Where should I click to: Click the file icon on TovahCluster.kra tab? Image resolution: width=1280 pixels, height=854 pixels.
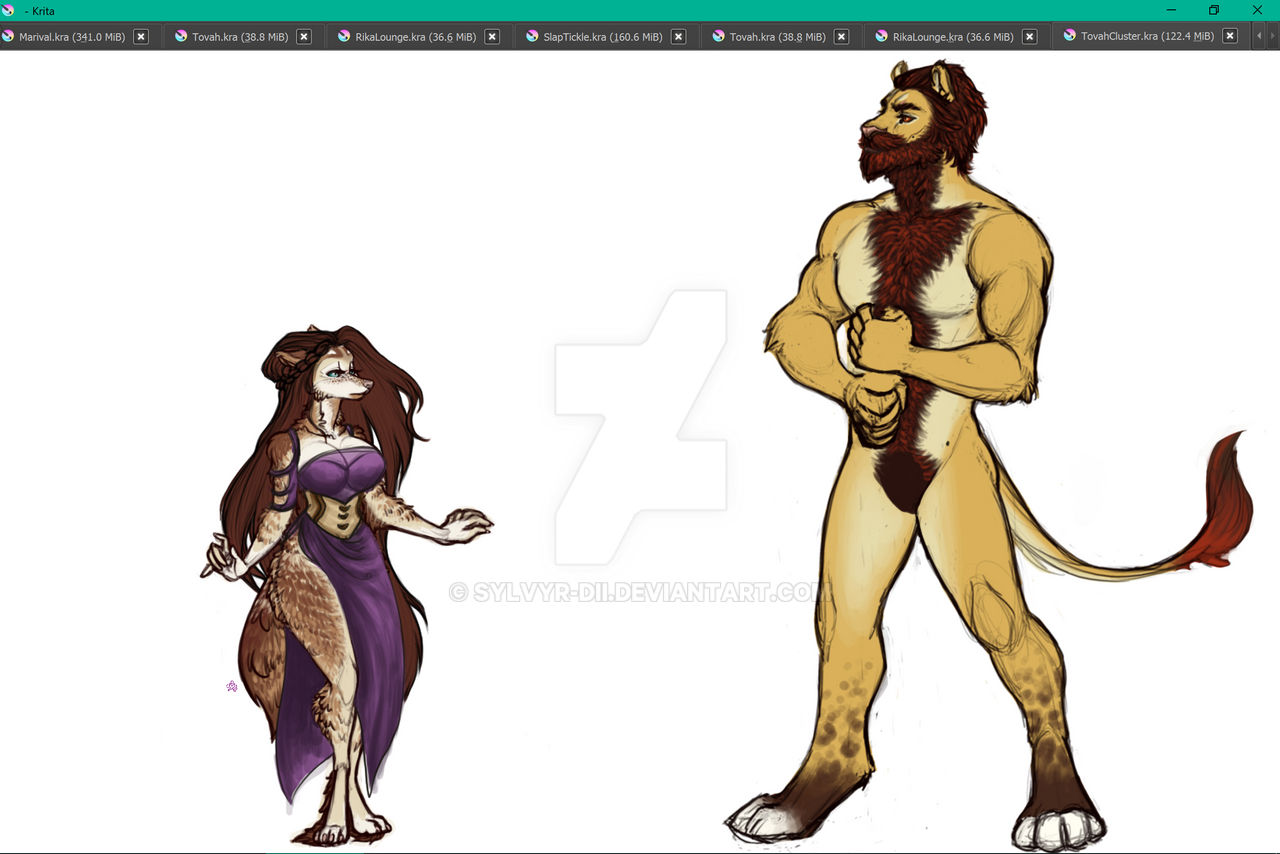tap(1070, 35)
